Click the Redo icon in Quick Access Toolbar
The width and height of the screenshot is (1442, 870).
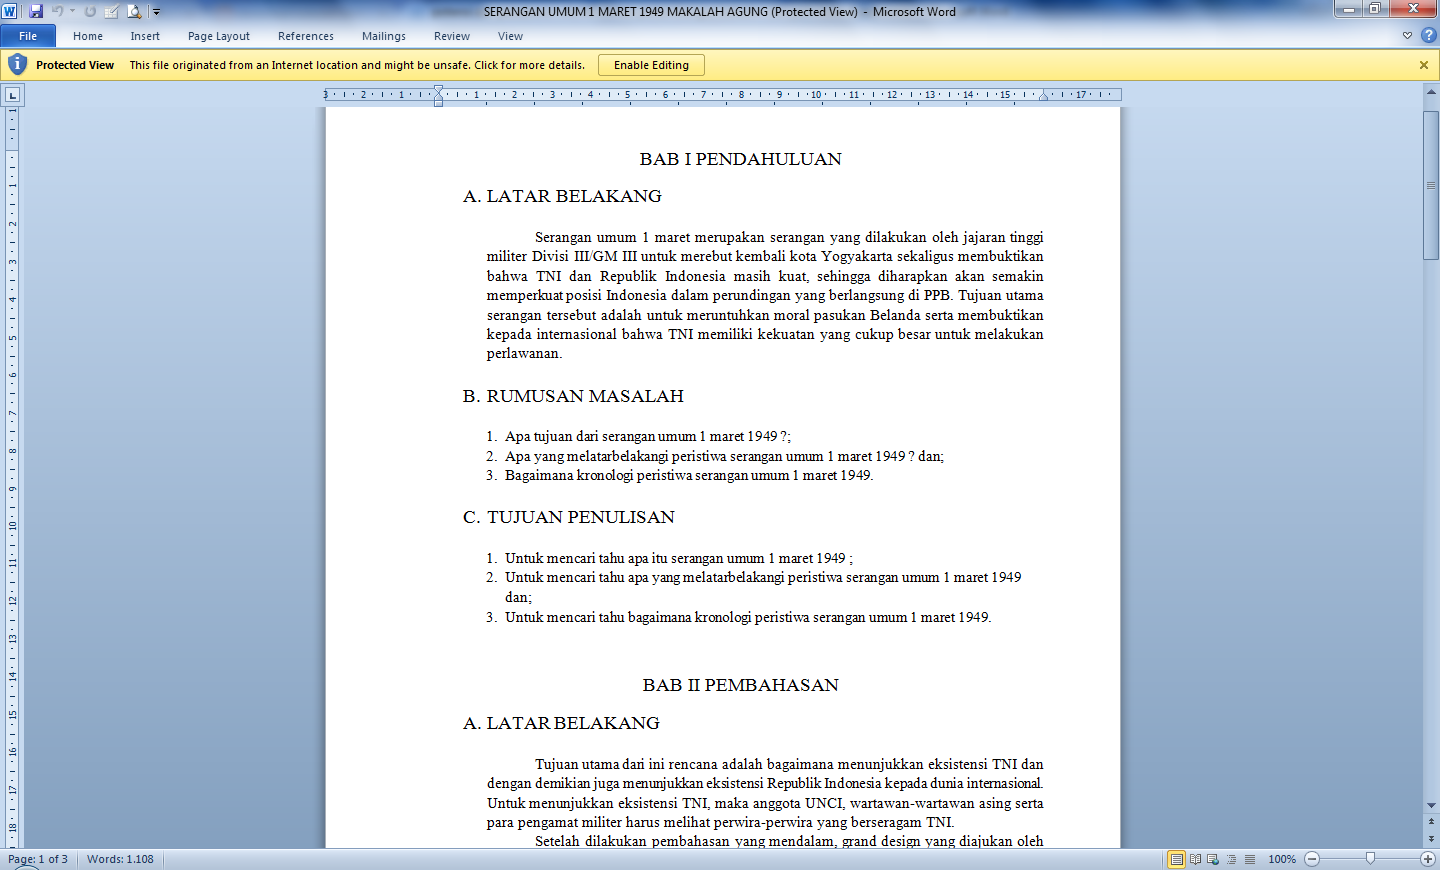point(90,11)
